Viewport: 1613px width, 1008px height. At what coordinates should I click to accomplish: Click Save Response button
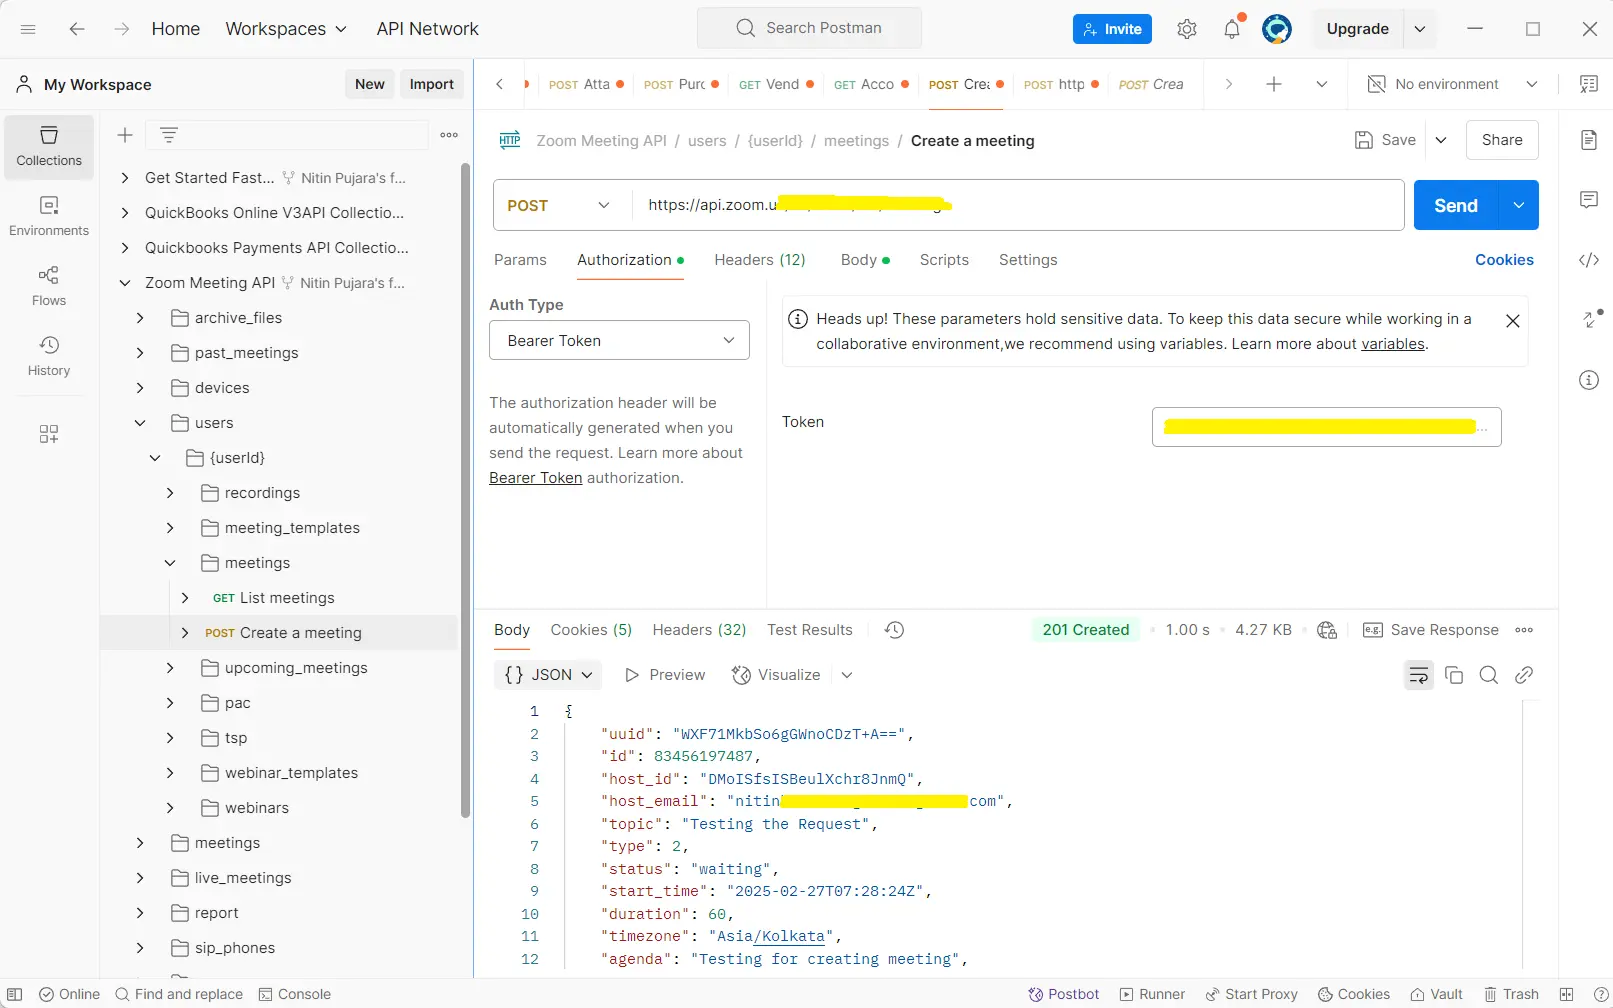[x=1431, y=630]
